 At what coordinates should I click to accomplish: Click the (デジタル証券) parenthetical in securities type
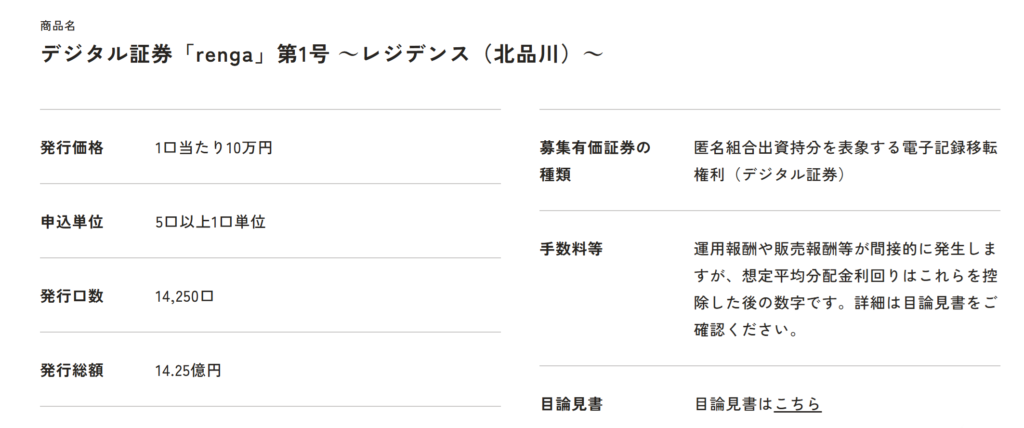[x=788, y=174]
